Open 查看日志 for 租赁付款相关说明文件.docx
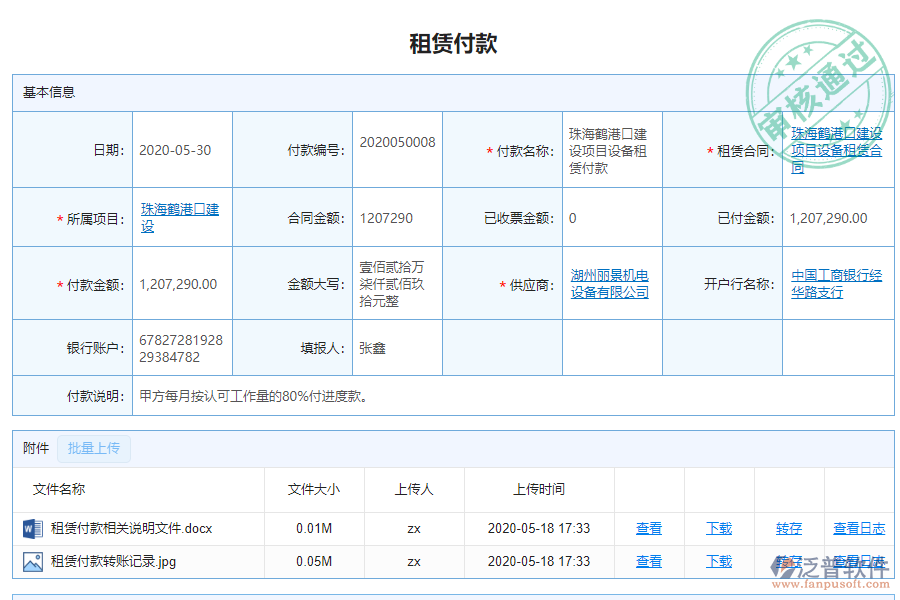Viewport: 900px width, 600px height. pyautogui.click(x=859, y=528)
